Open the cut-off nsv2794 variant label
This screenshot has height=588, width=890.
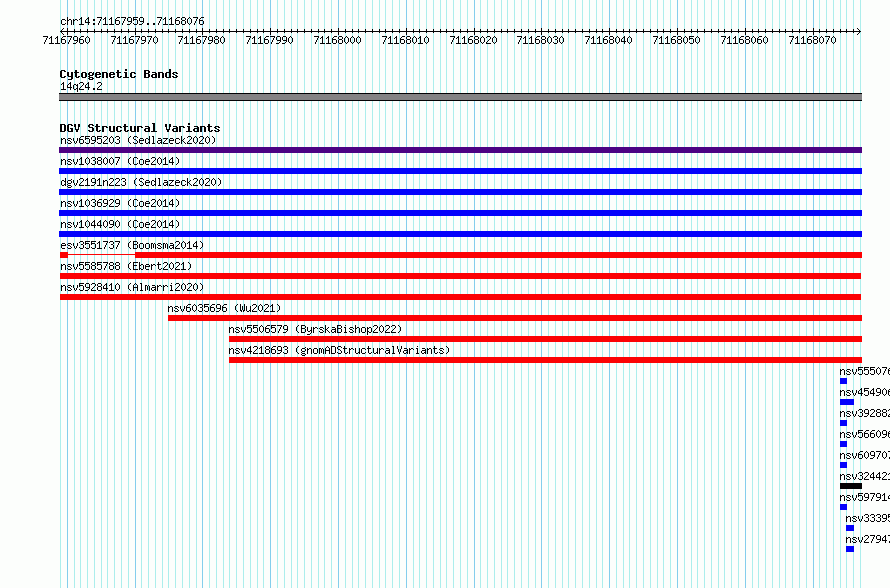point(867,539)
